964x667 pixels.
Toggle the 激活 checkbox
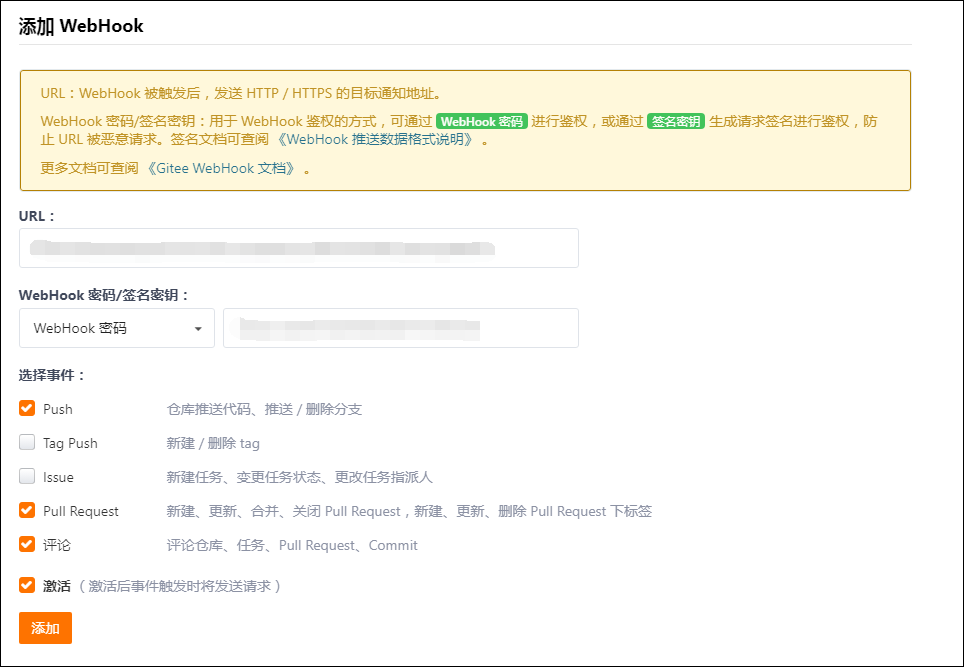coord(27,586)
